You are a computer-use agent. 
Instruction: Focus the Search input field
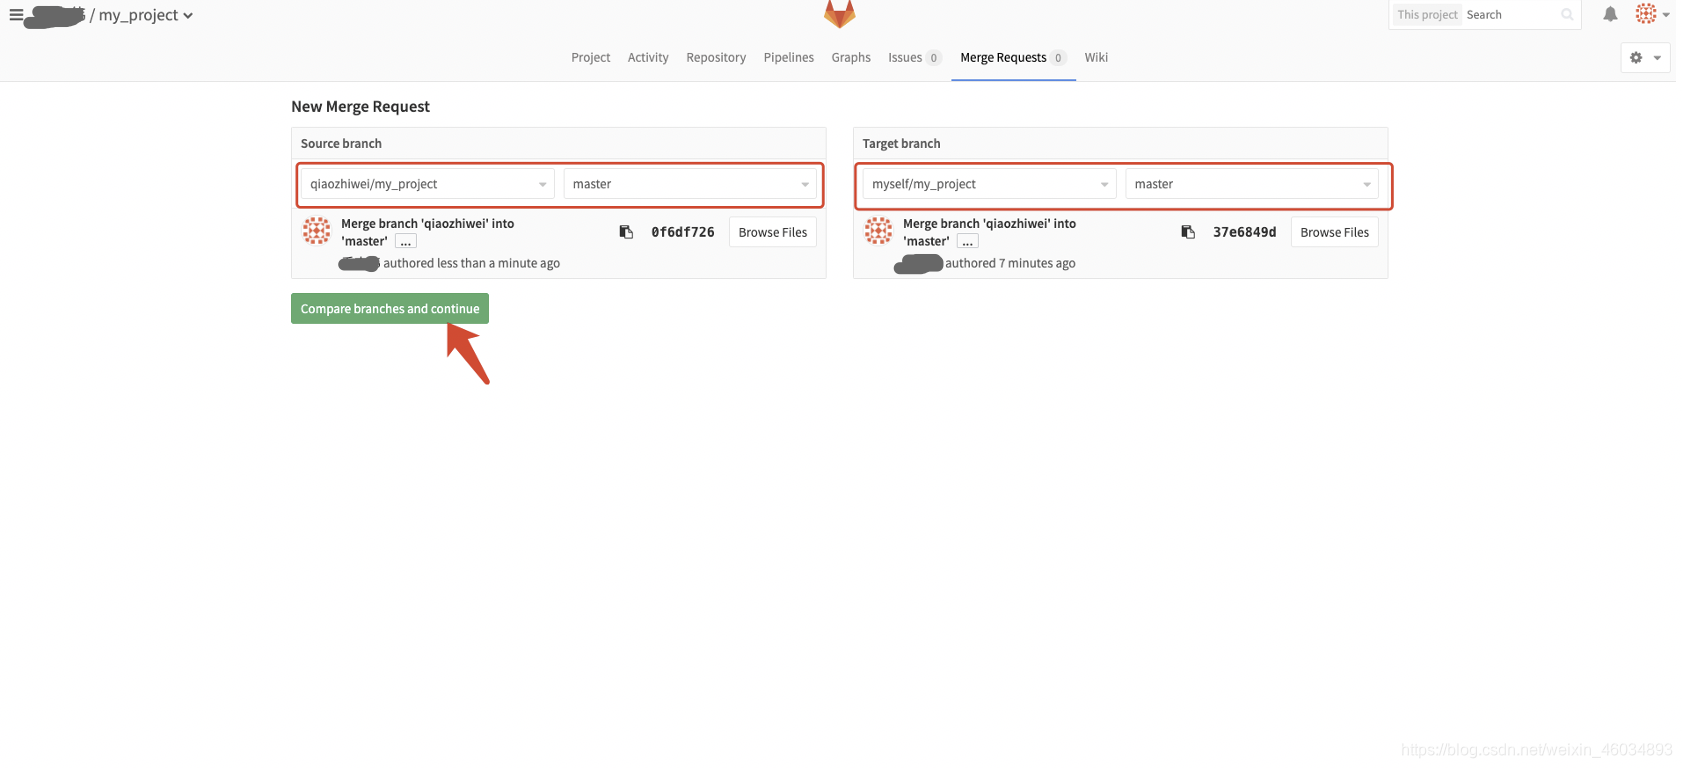1510,15
